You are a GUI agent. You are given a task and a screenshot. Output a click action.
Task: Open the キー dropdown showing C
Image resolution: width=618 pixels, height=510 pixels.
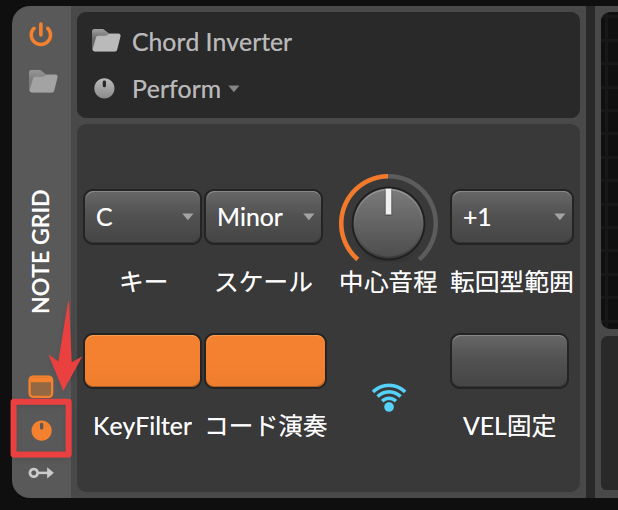point(142,217)
